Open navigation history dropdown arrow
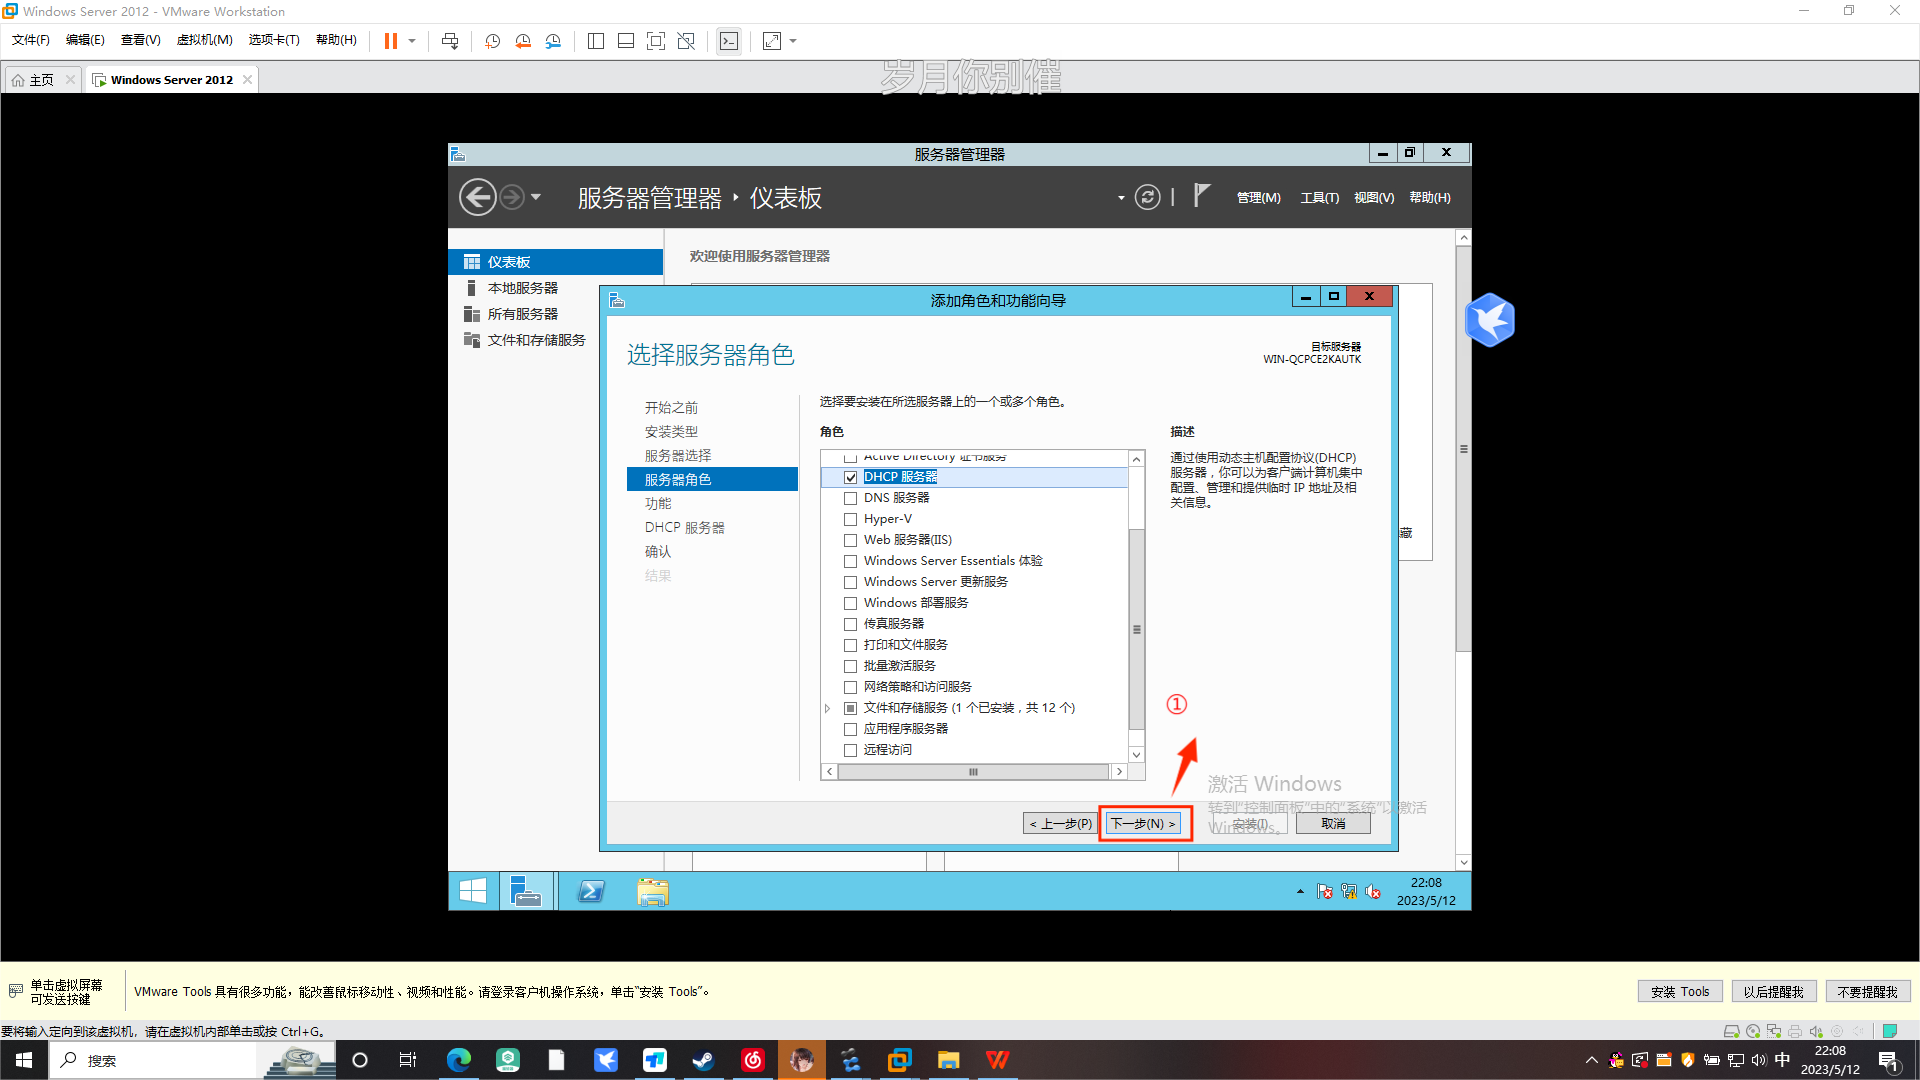 [x=536, y=197]
